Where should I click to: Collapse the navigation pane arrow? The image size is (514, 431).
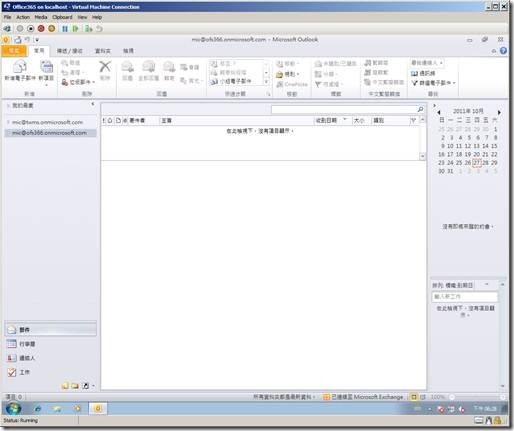pos(93,104)
